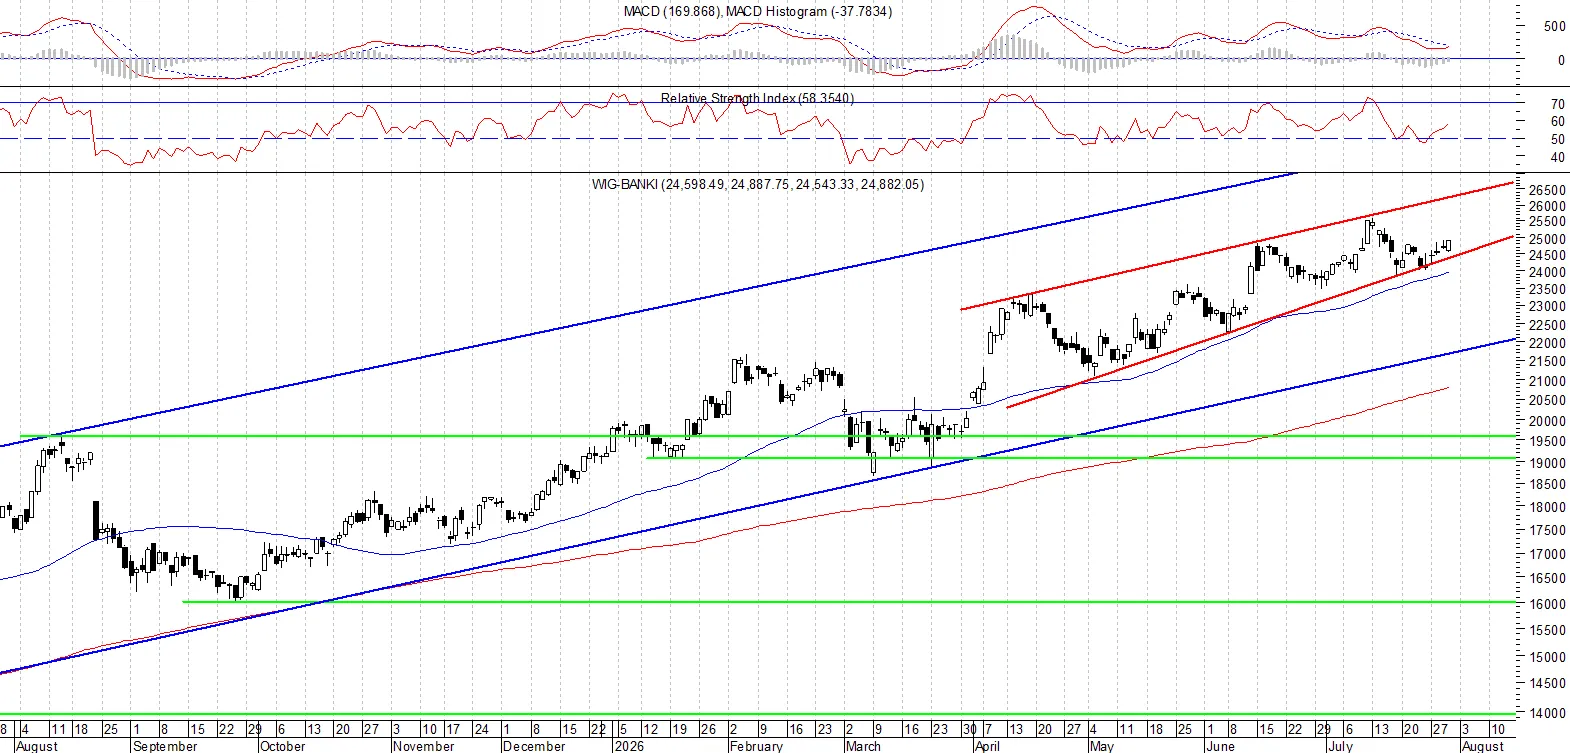Click the 26500 price scale label
This screenshot has height=753, width=1570.
1547,190
